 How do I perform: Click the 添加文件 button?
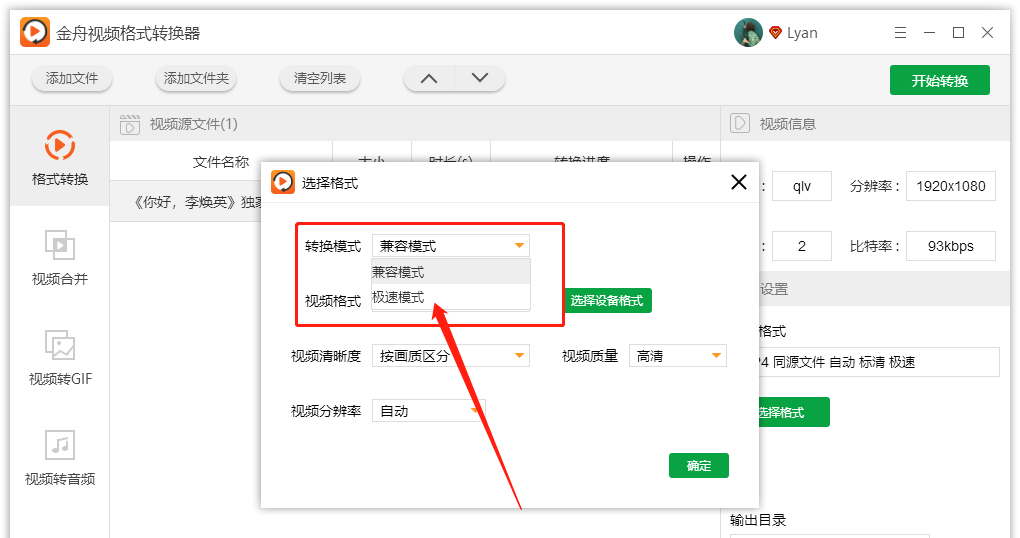point(72,78)
